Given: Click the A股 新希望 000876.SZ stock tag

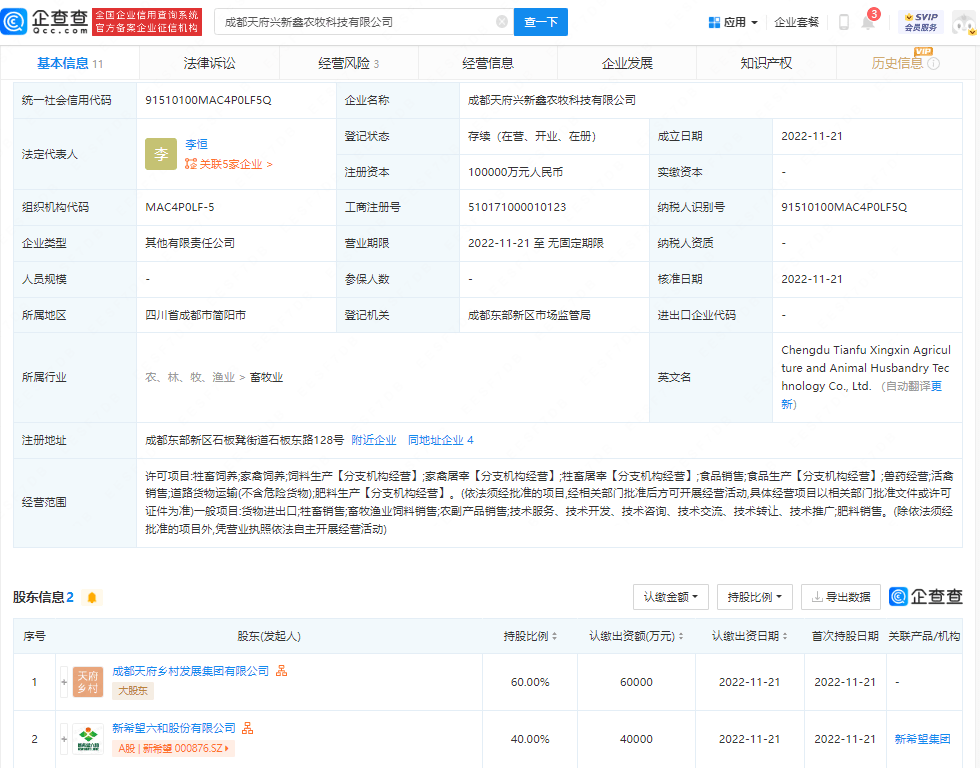Looking at the screenshot, I should (173, 748).
